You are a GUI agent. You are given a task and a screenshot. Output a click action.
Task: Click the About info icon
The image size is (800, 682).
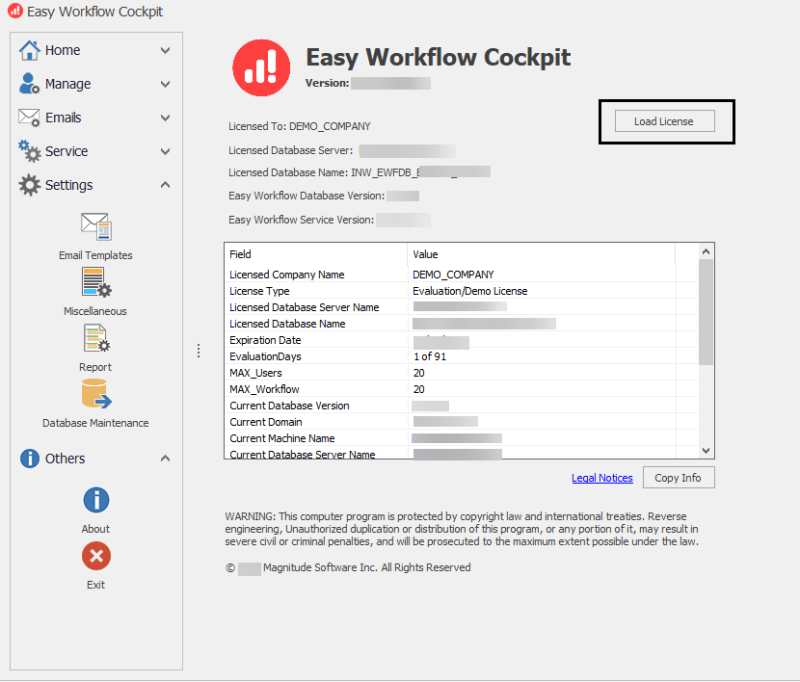[96, 500]
